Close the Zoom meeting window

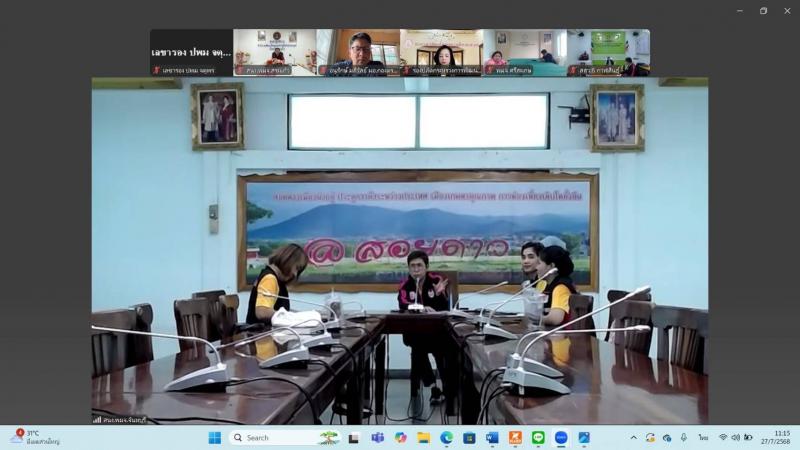[787, 11]
